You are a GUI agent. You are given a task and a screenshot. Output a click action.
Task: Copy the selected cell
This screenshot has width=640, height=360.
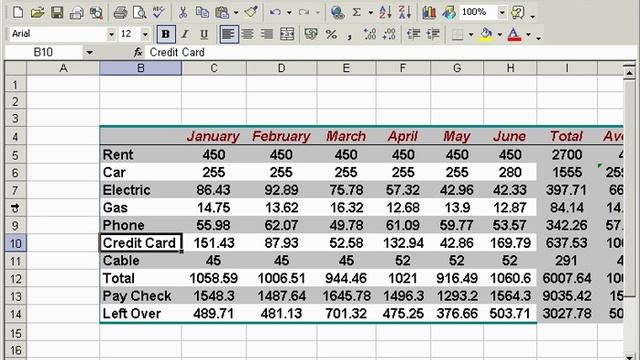click(202, 13)
